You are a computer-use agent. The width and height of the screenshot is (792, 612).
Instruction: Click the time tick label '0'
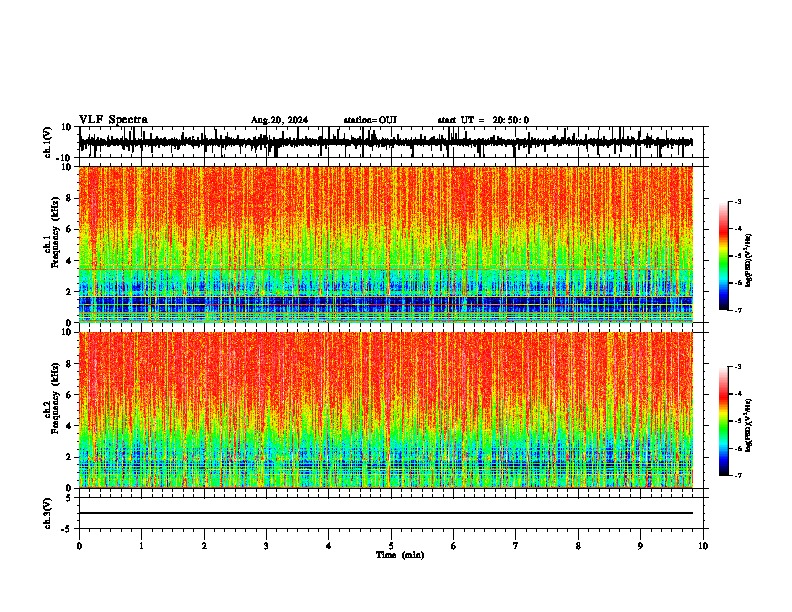[79, 546]
